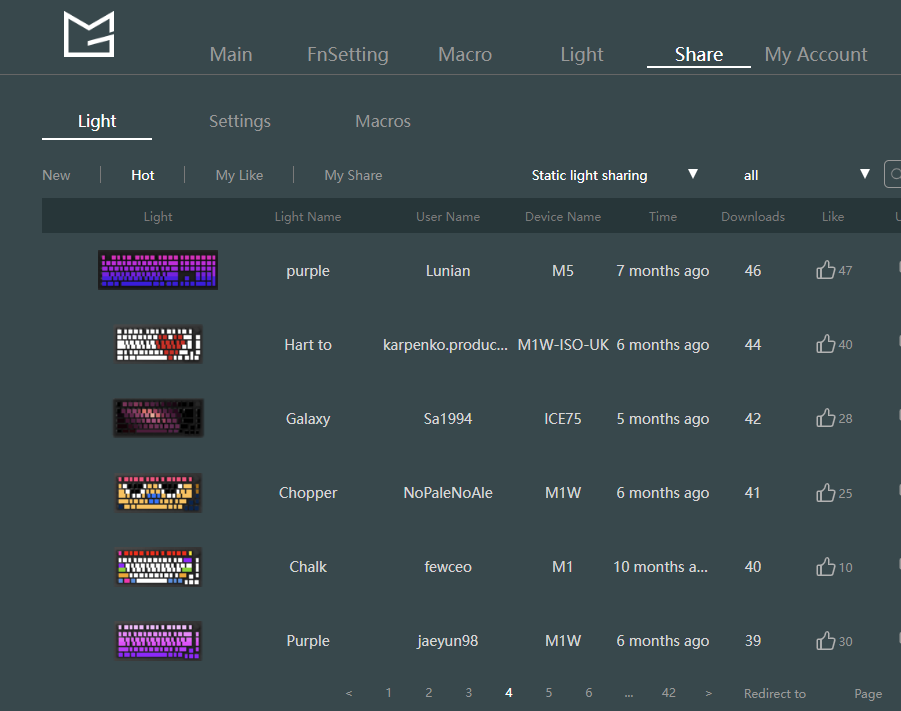The width and height of the screenshot is (901, 711).
Task: Click device name ICE75
Action: point(563,419)
